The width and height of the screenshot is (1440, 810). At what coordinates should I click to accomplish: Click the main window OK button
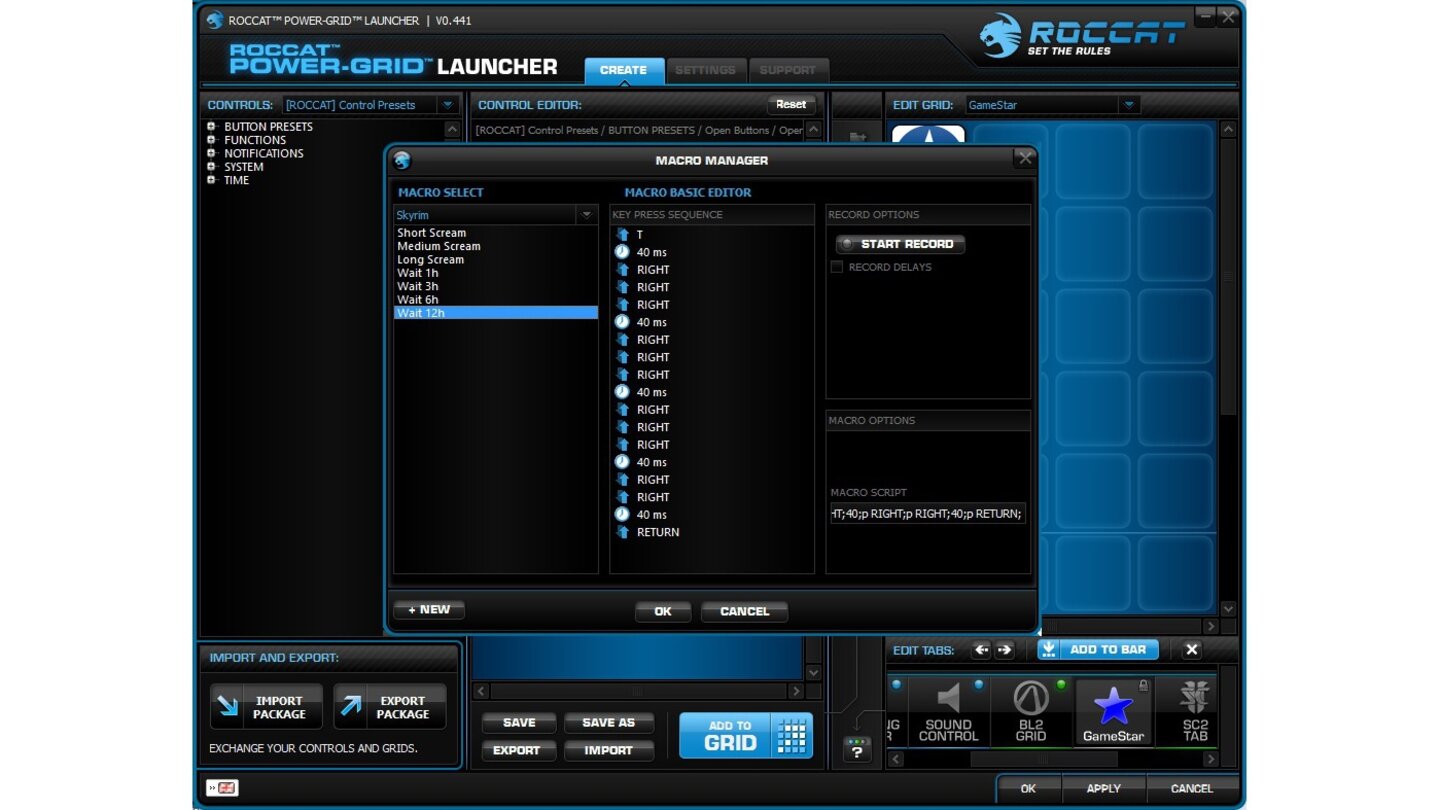pyautogui.click(x=1027, y=788)
